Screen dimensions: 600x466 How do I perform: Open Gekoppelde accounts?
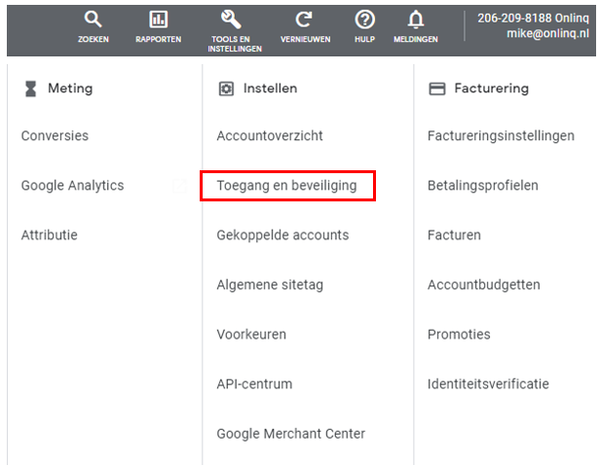283,235
